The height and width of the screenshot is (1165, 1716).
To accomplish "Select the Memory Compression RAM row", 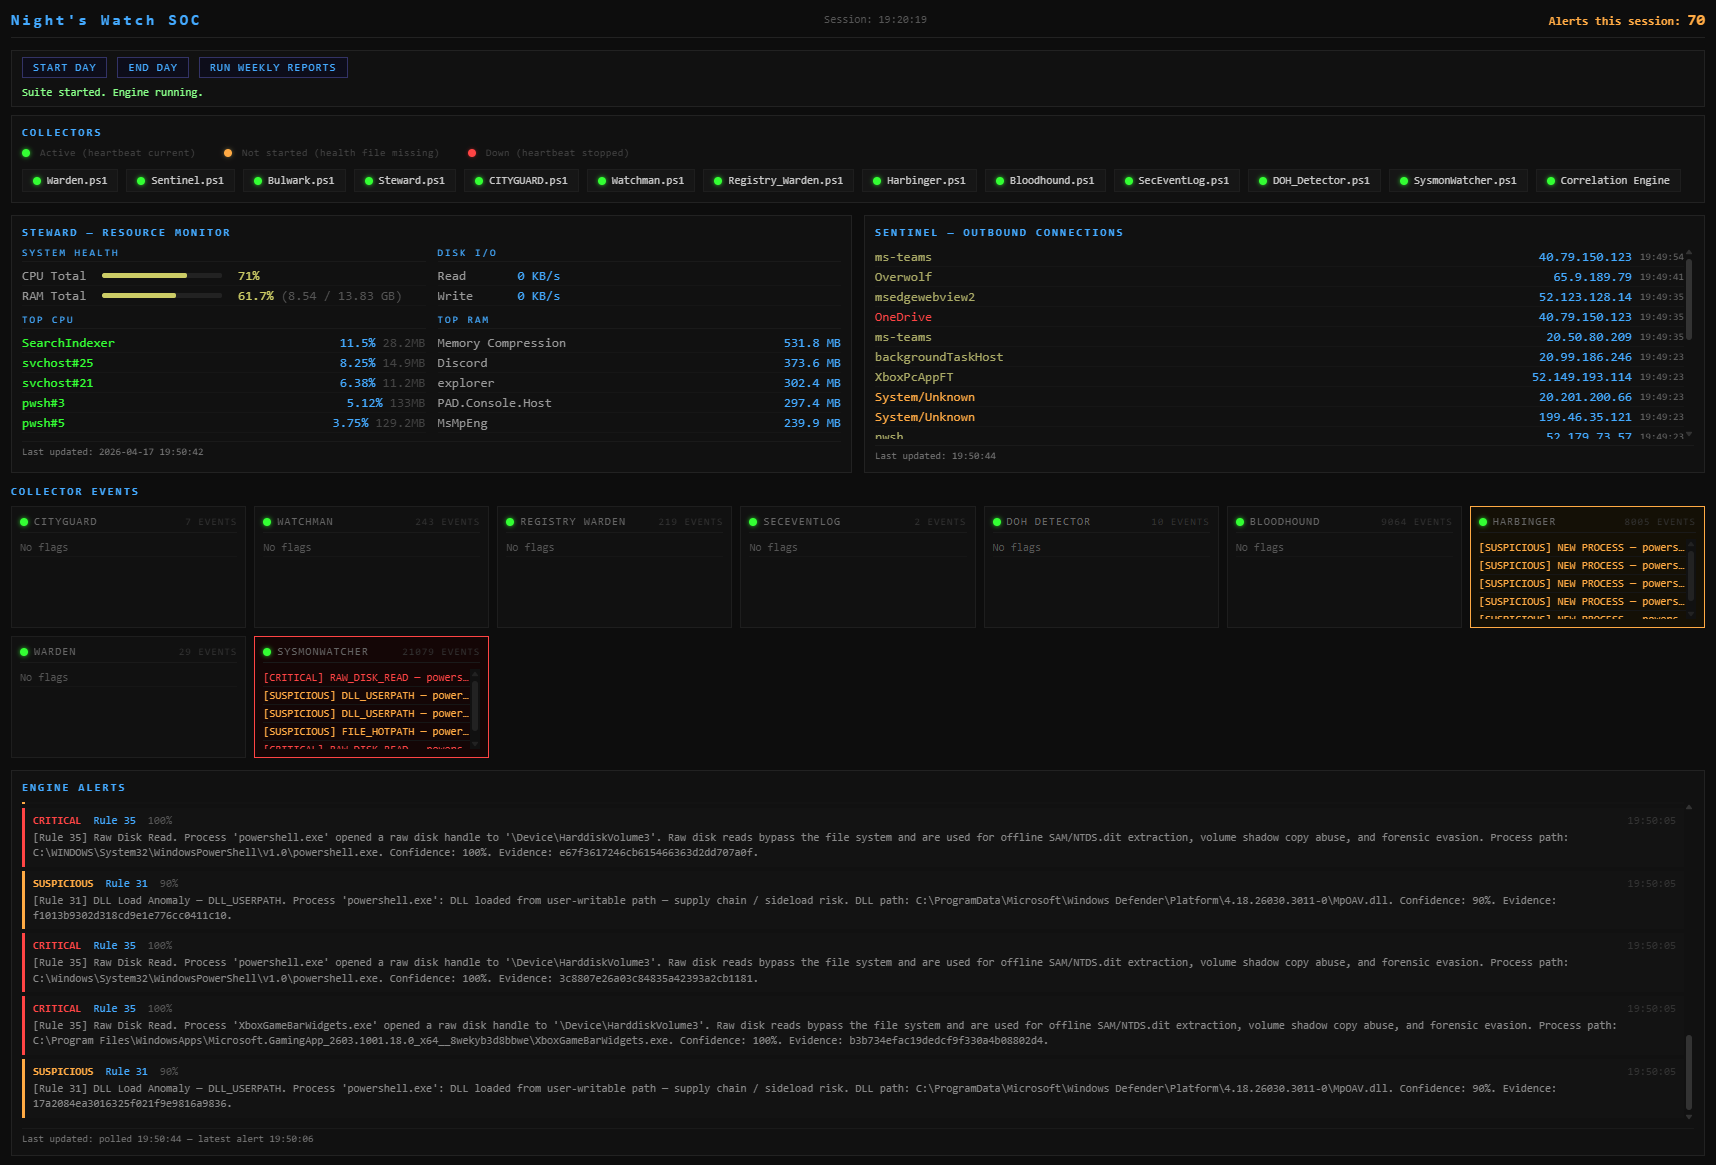I will [639, 343].
